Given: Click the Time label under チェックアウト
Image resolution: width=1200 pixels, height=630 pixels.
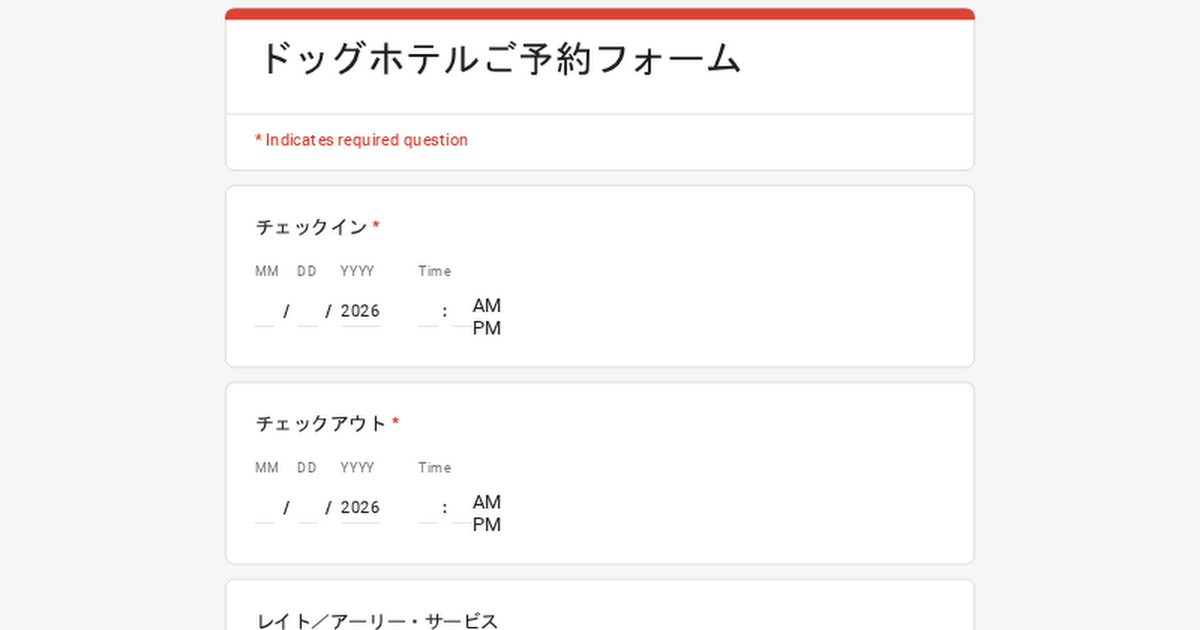Looking at the screenshot, I should click(x=434, y=468).
